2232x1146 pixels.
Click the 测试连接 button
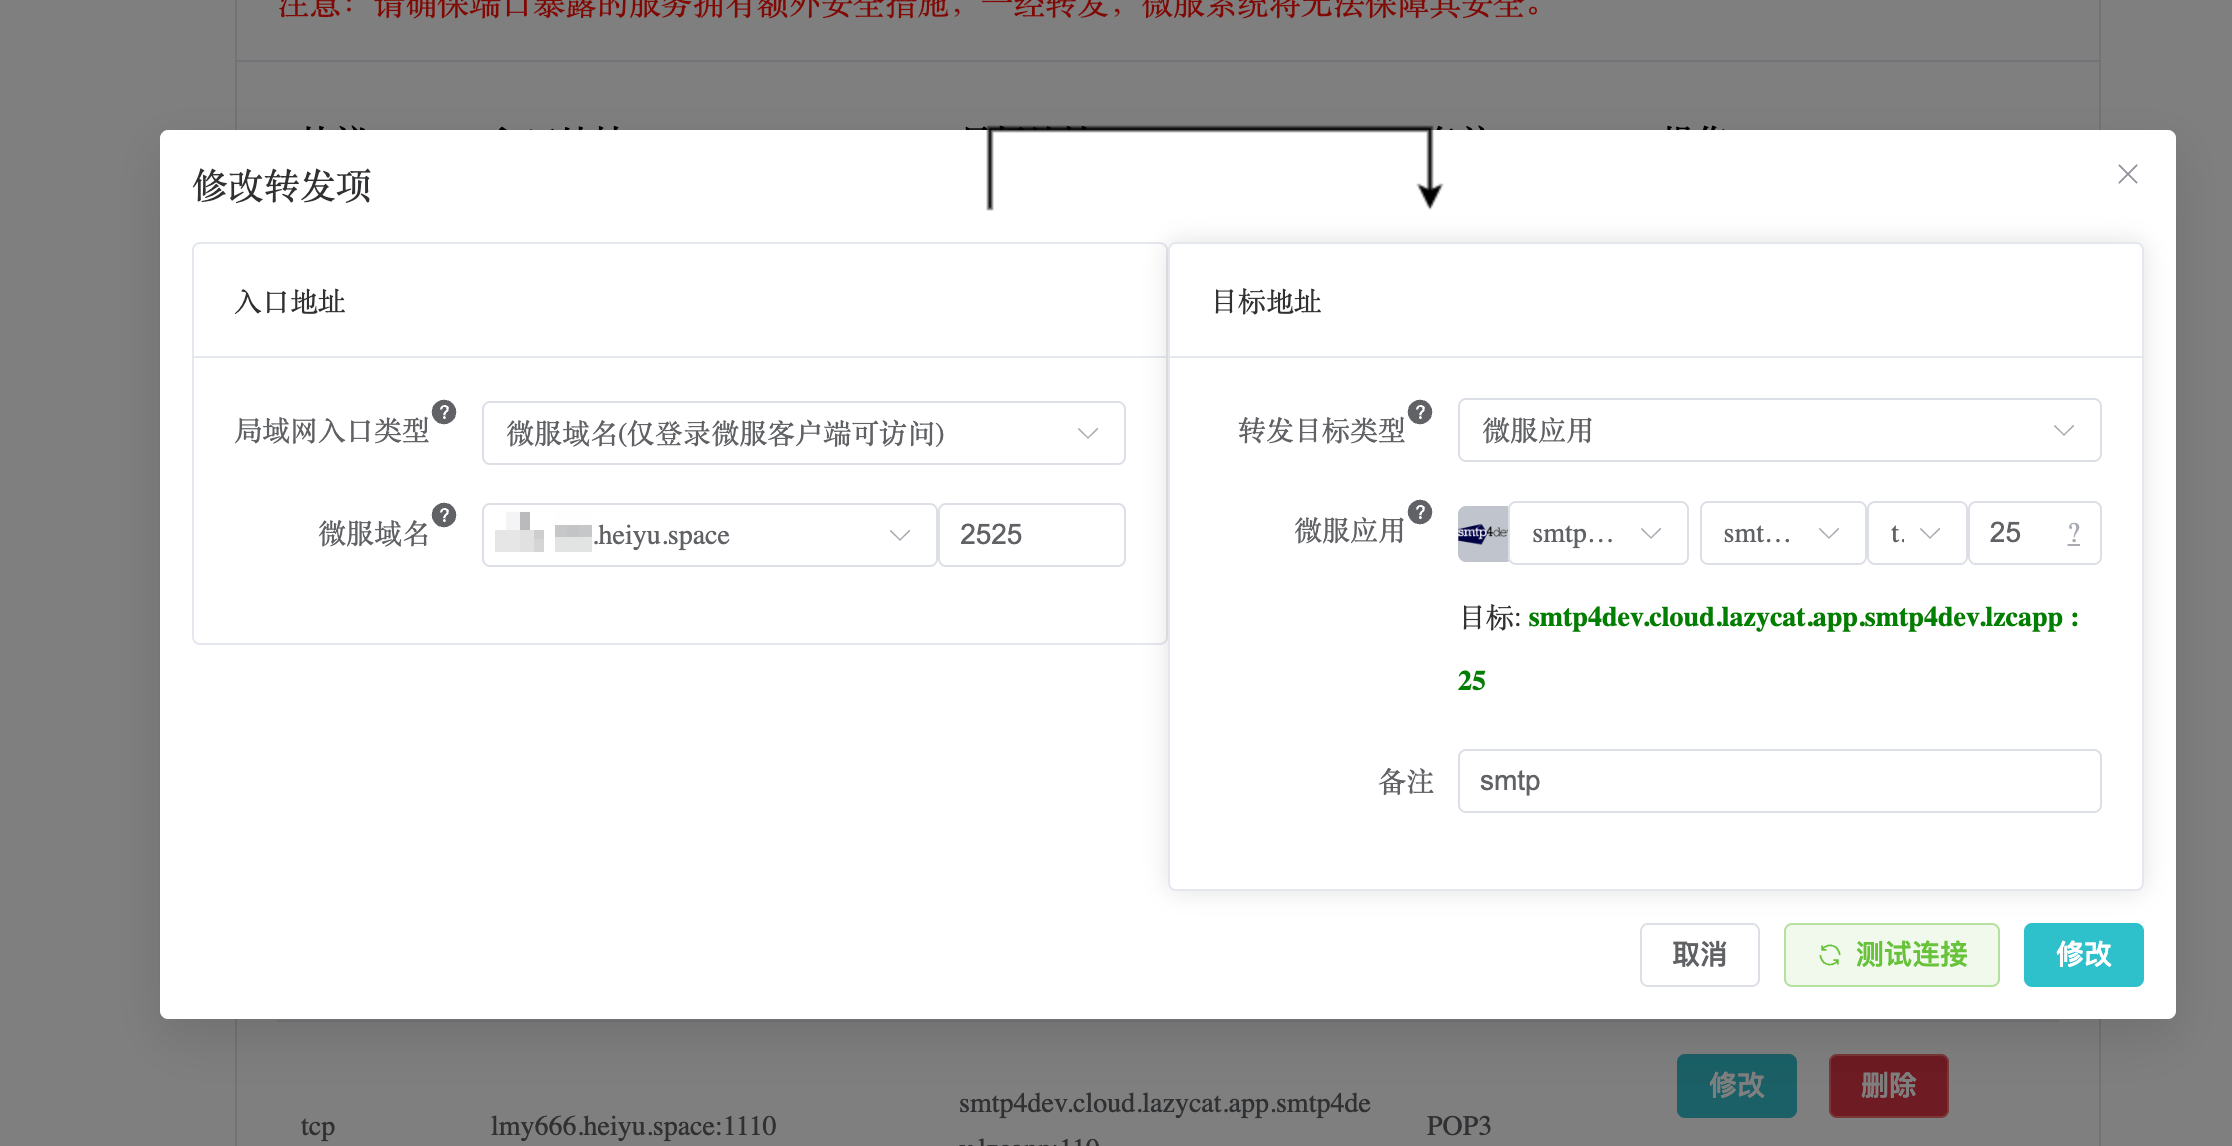click(1891, 955)
